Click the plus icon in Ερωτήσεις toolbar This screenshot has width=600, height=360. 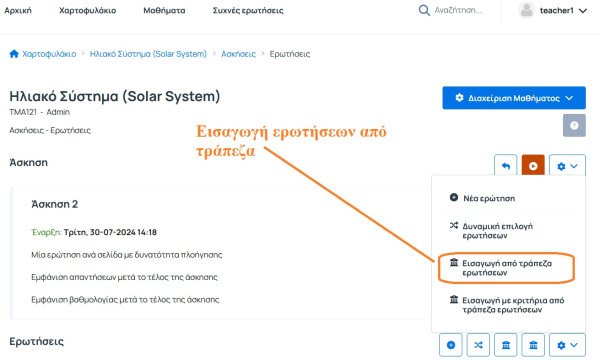point(451,345)
